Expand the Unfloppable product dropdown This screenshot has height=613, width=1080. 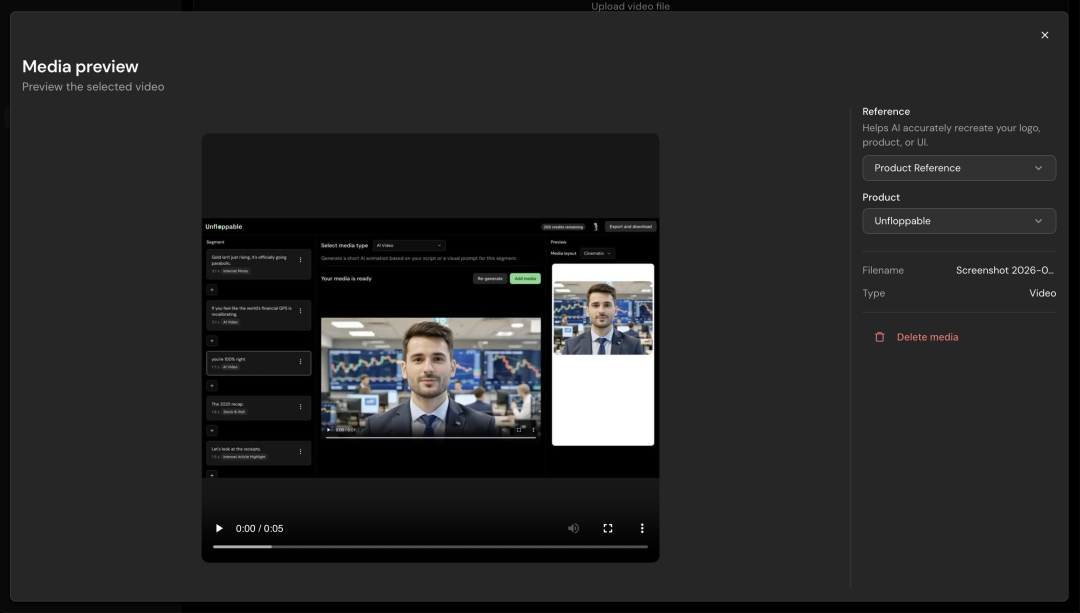pos(958,221)
